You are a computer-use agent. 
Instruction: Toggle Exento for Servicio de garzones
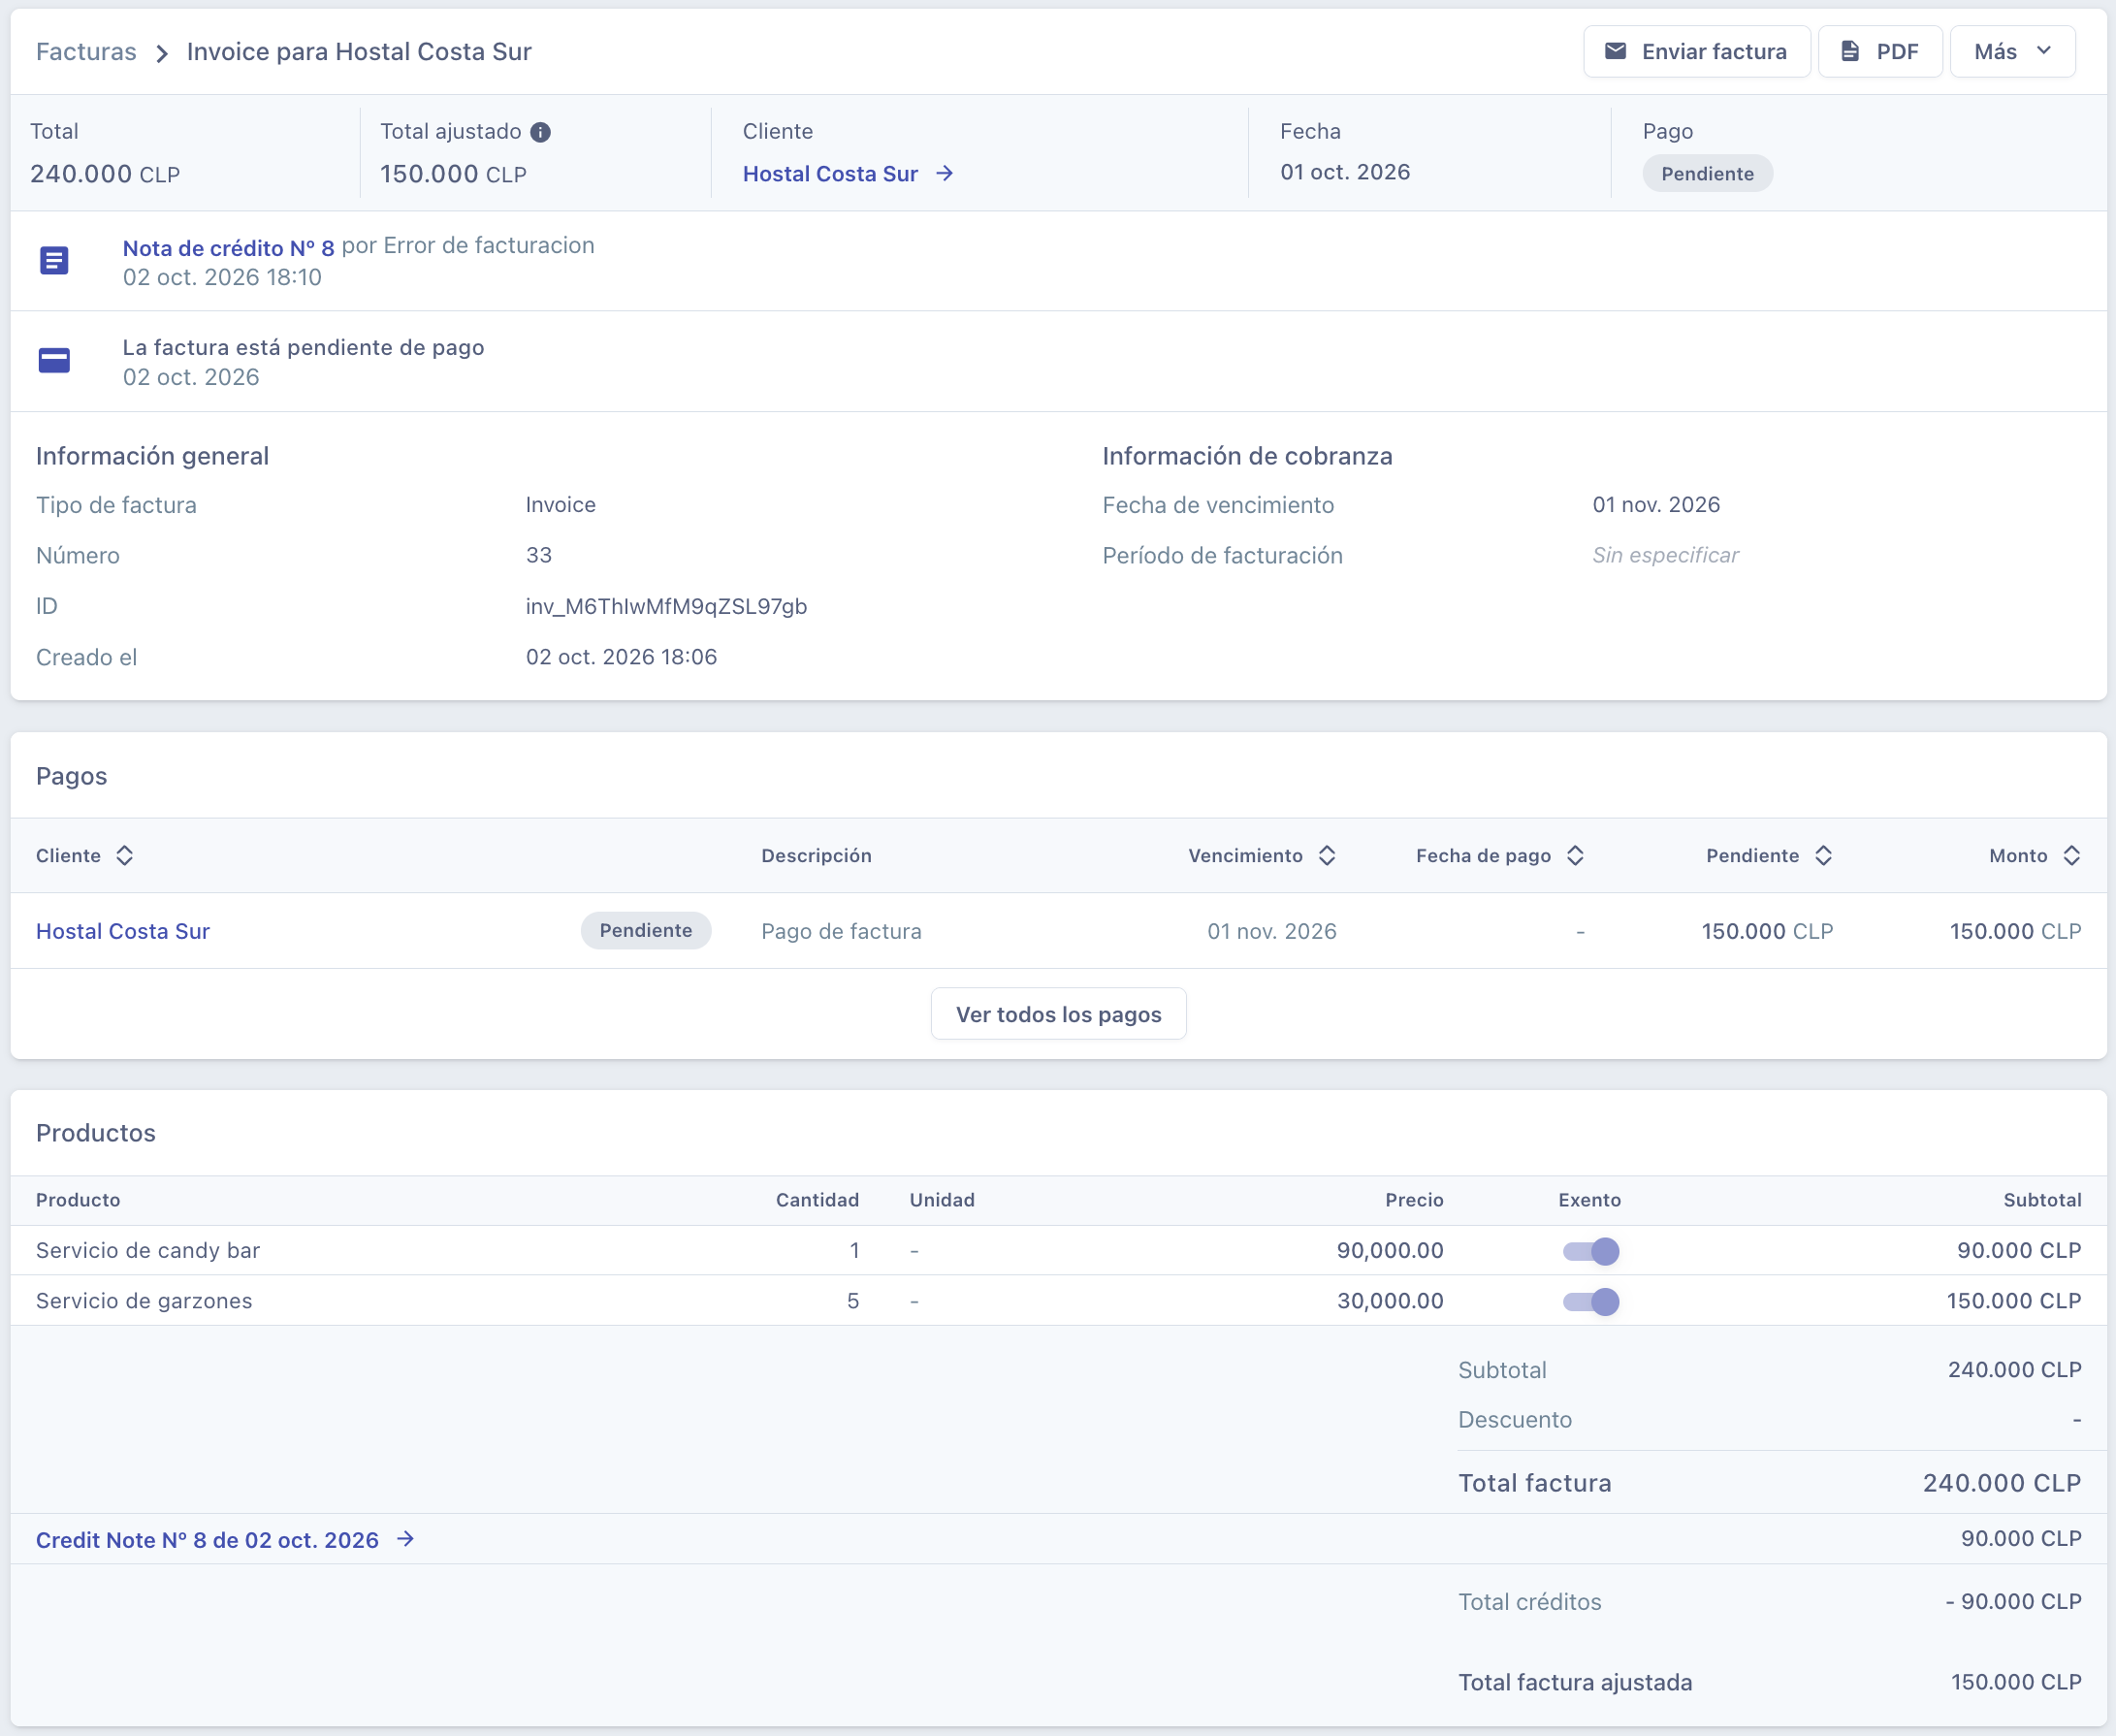(1591, 1301)
